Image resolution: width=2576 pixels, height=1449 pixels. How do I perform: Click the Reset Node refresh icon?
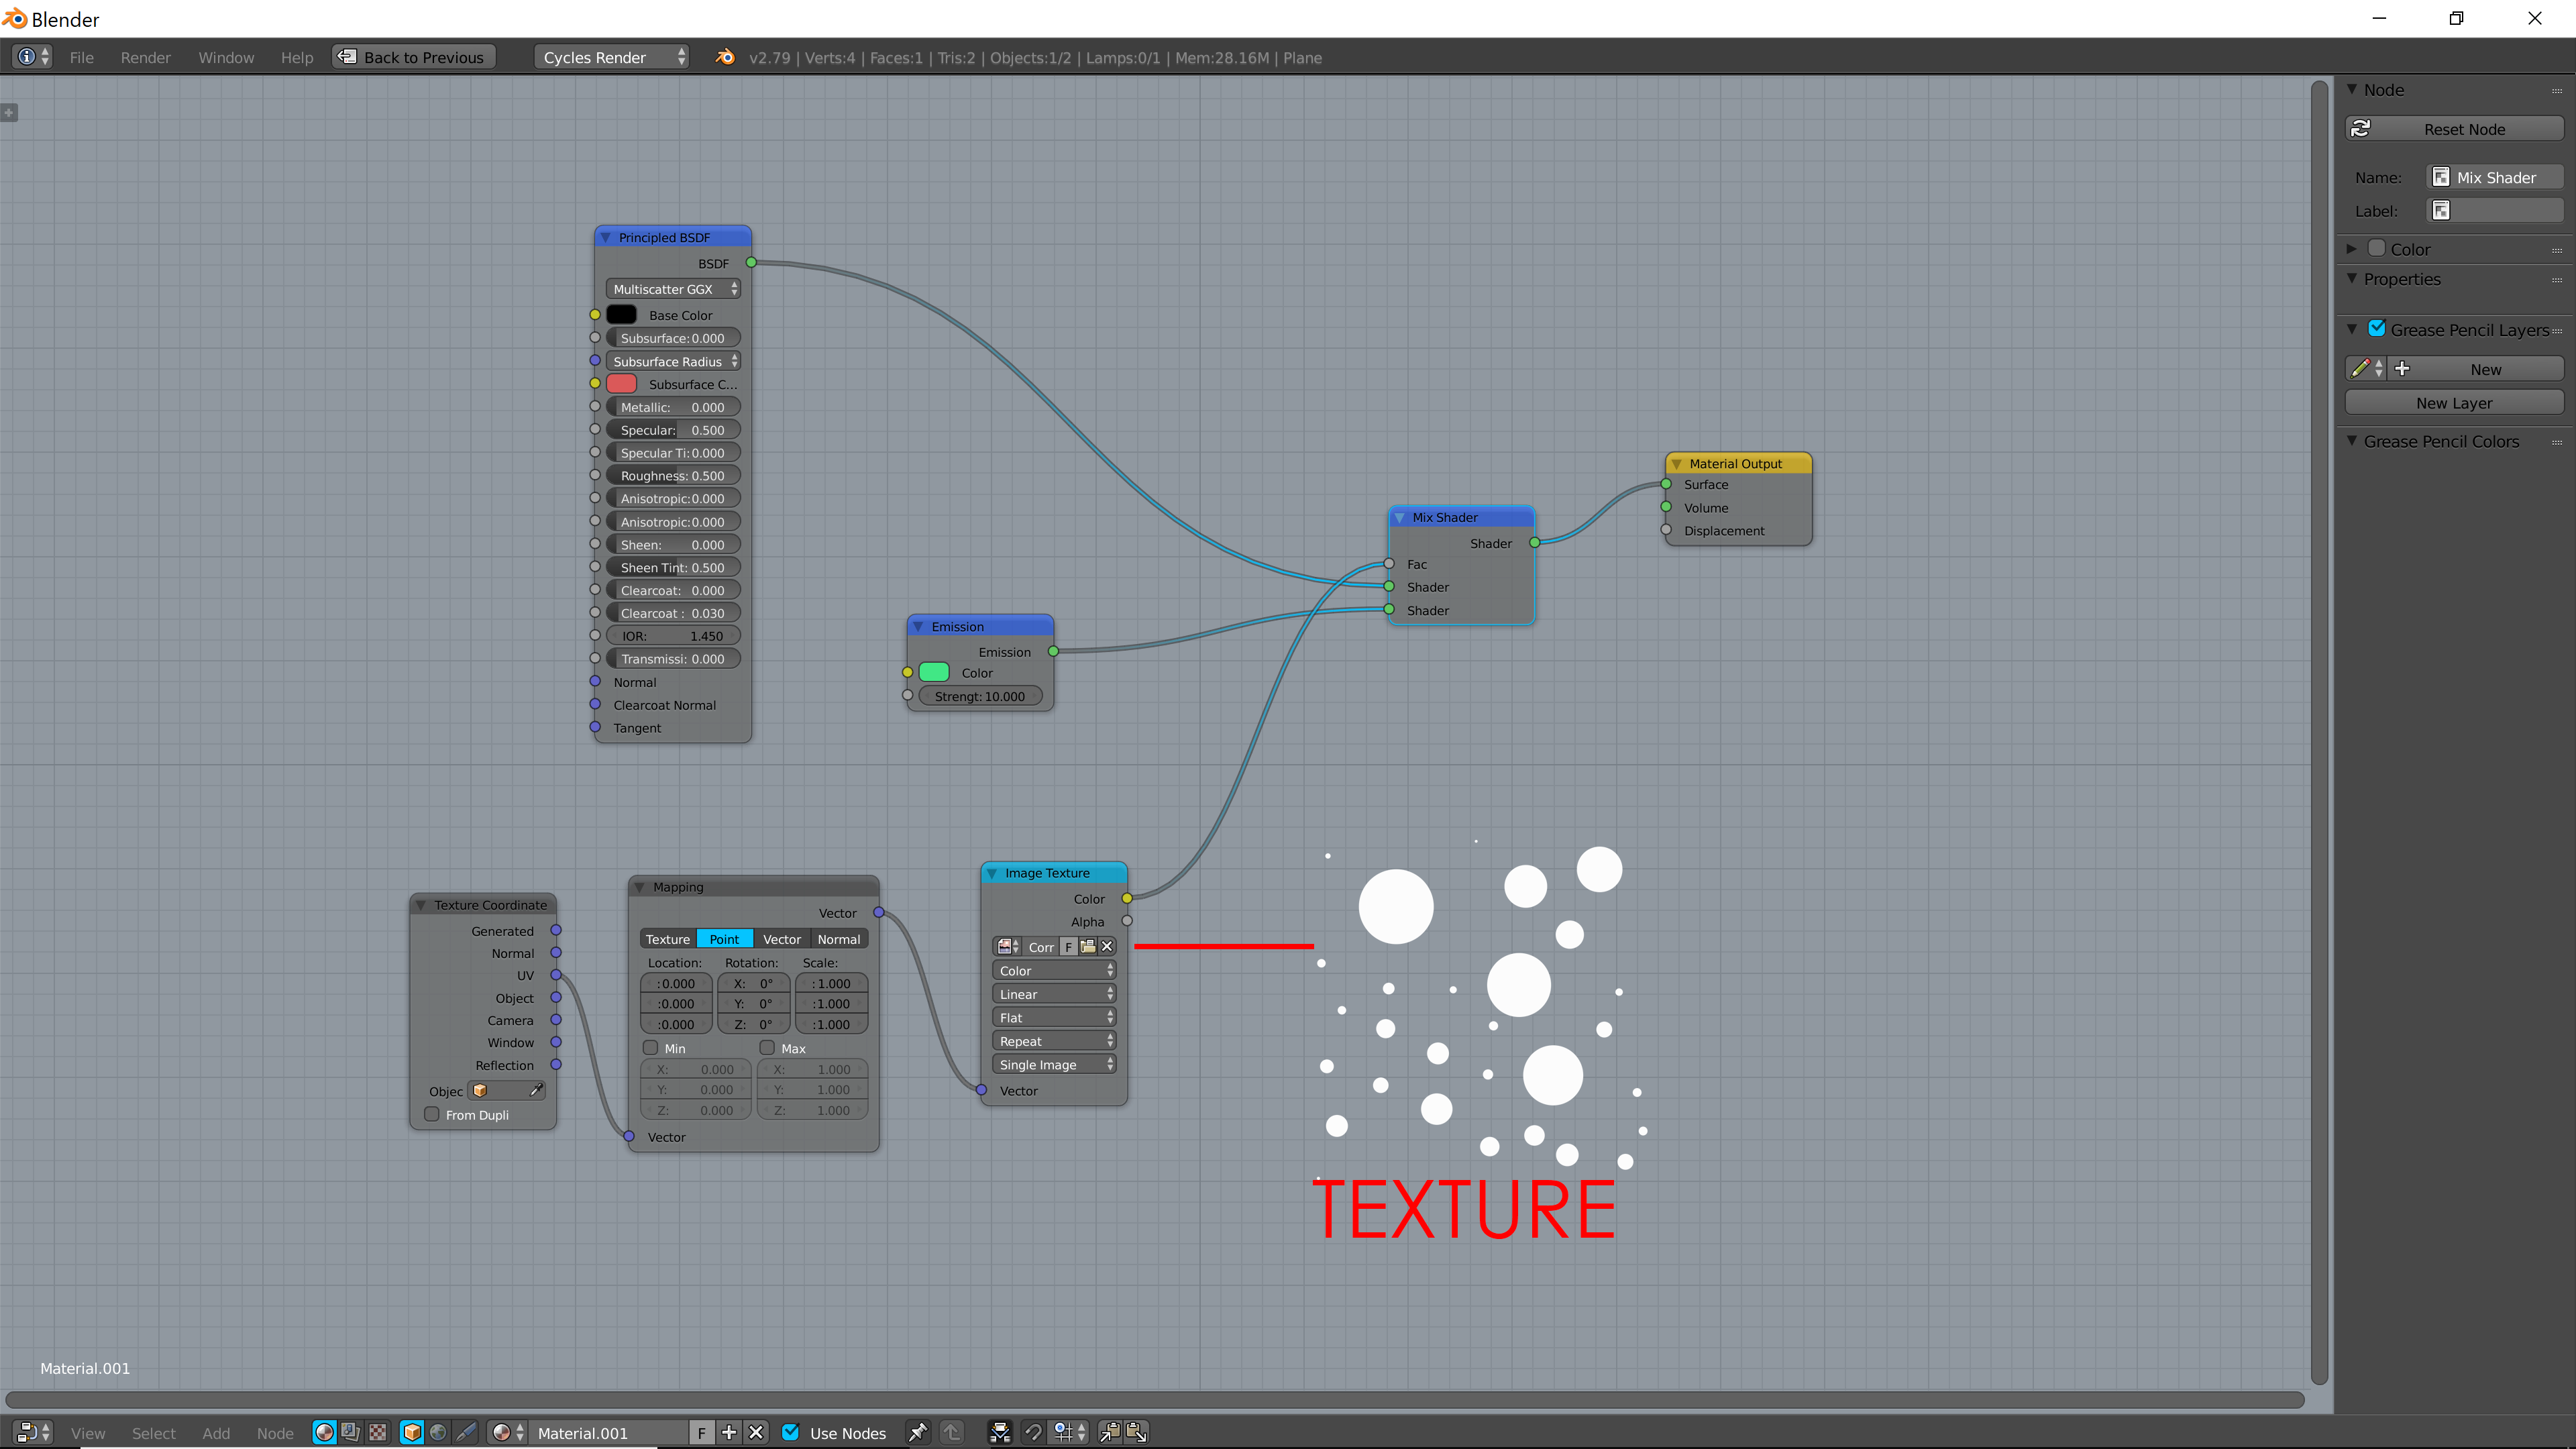coord(2361,128)
